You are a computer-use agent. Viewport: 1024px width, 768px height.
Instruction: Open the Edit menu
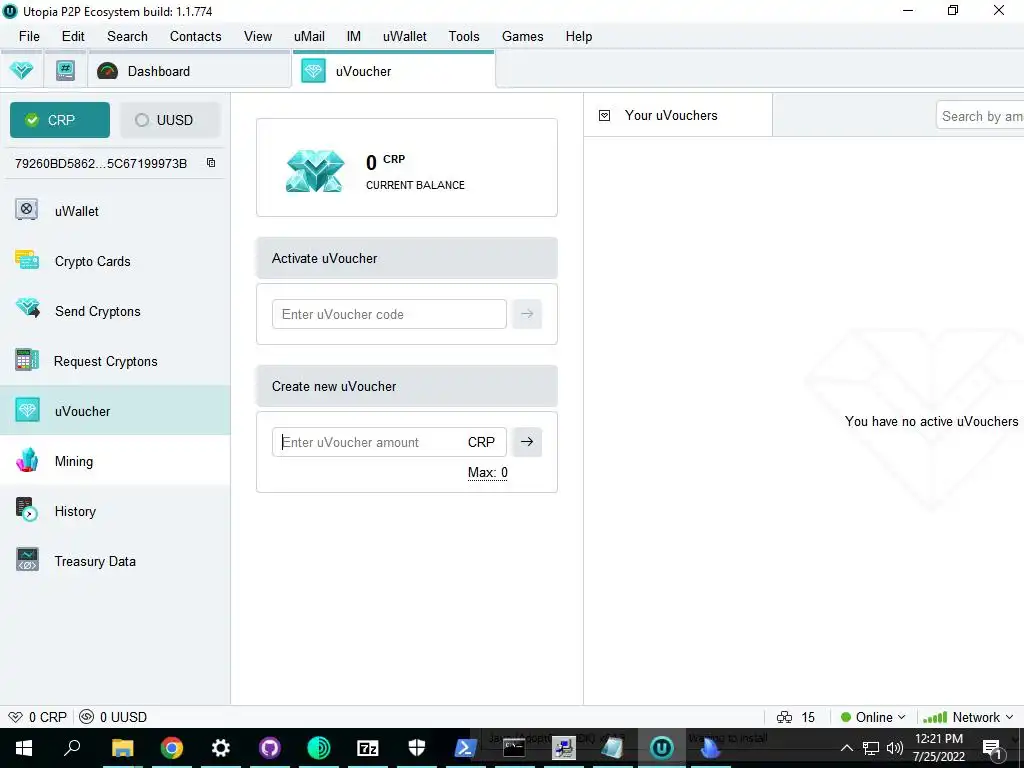click(x=73, y=37)
